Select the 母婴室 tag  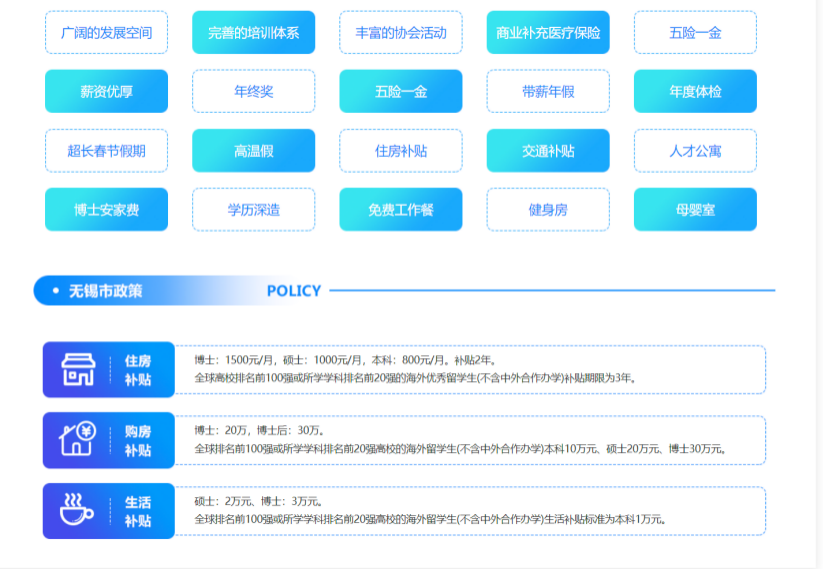point(695,210)
